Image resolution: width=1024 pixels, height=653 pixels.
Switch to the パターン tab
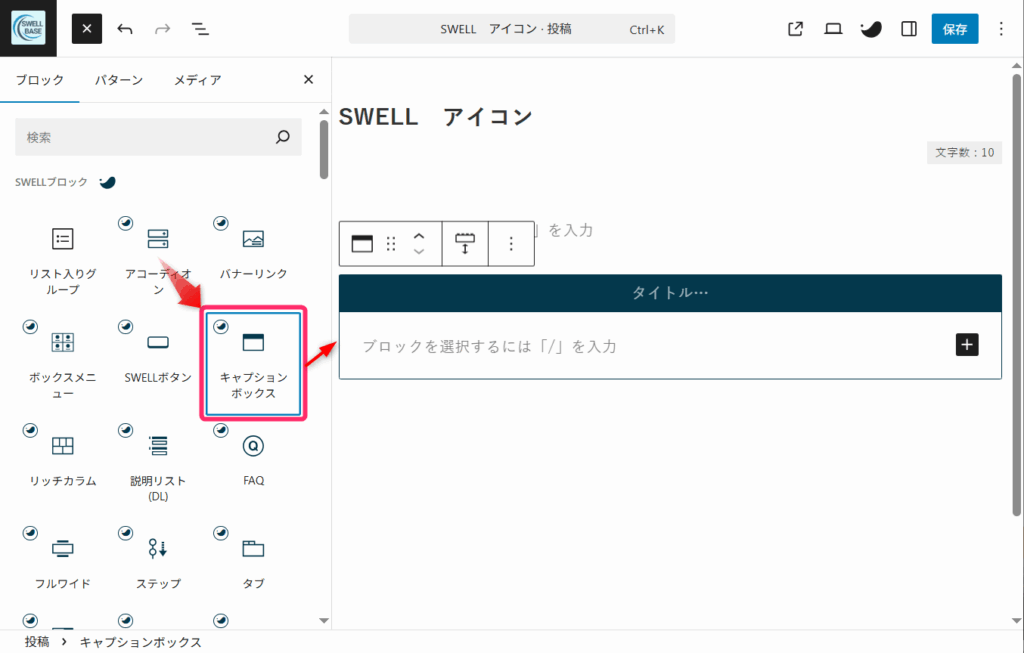119,80
